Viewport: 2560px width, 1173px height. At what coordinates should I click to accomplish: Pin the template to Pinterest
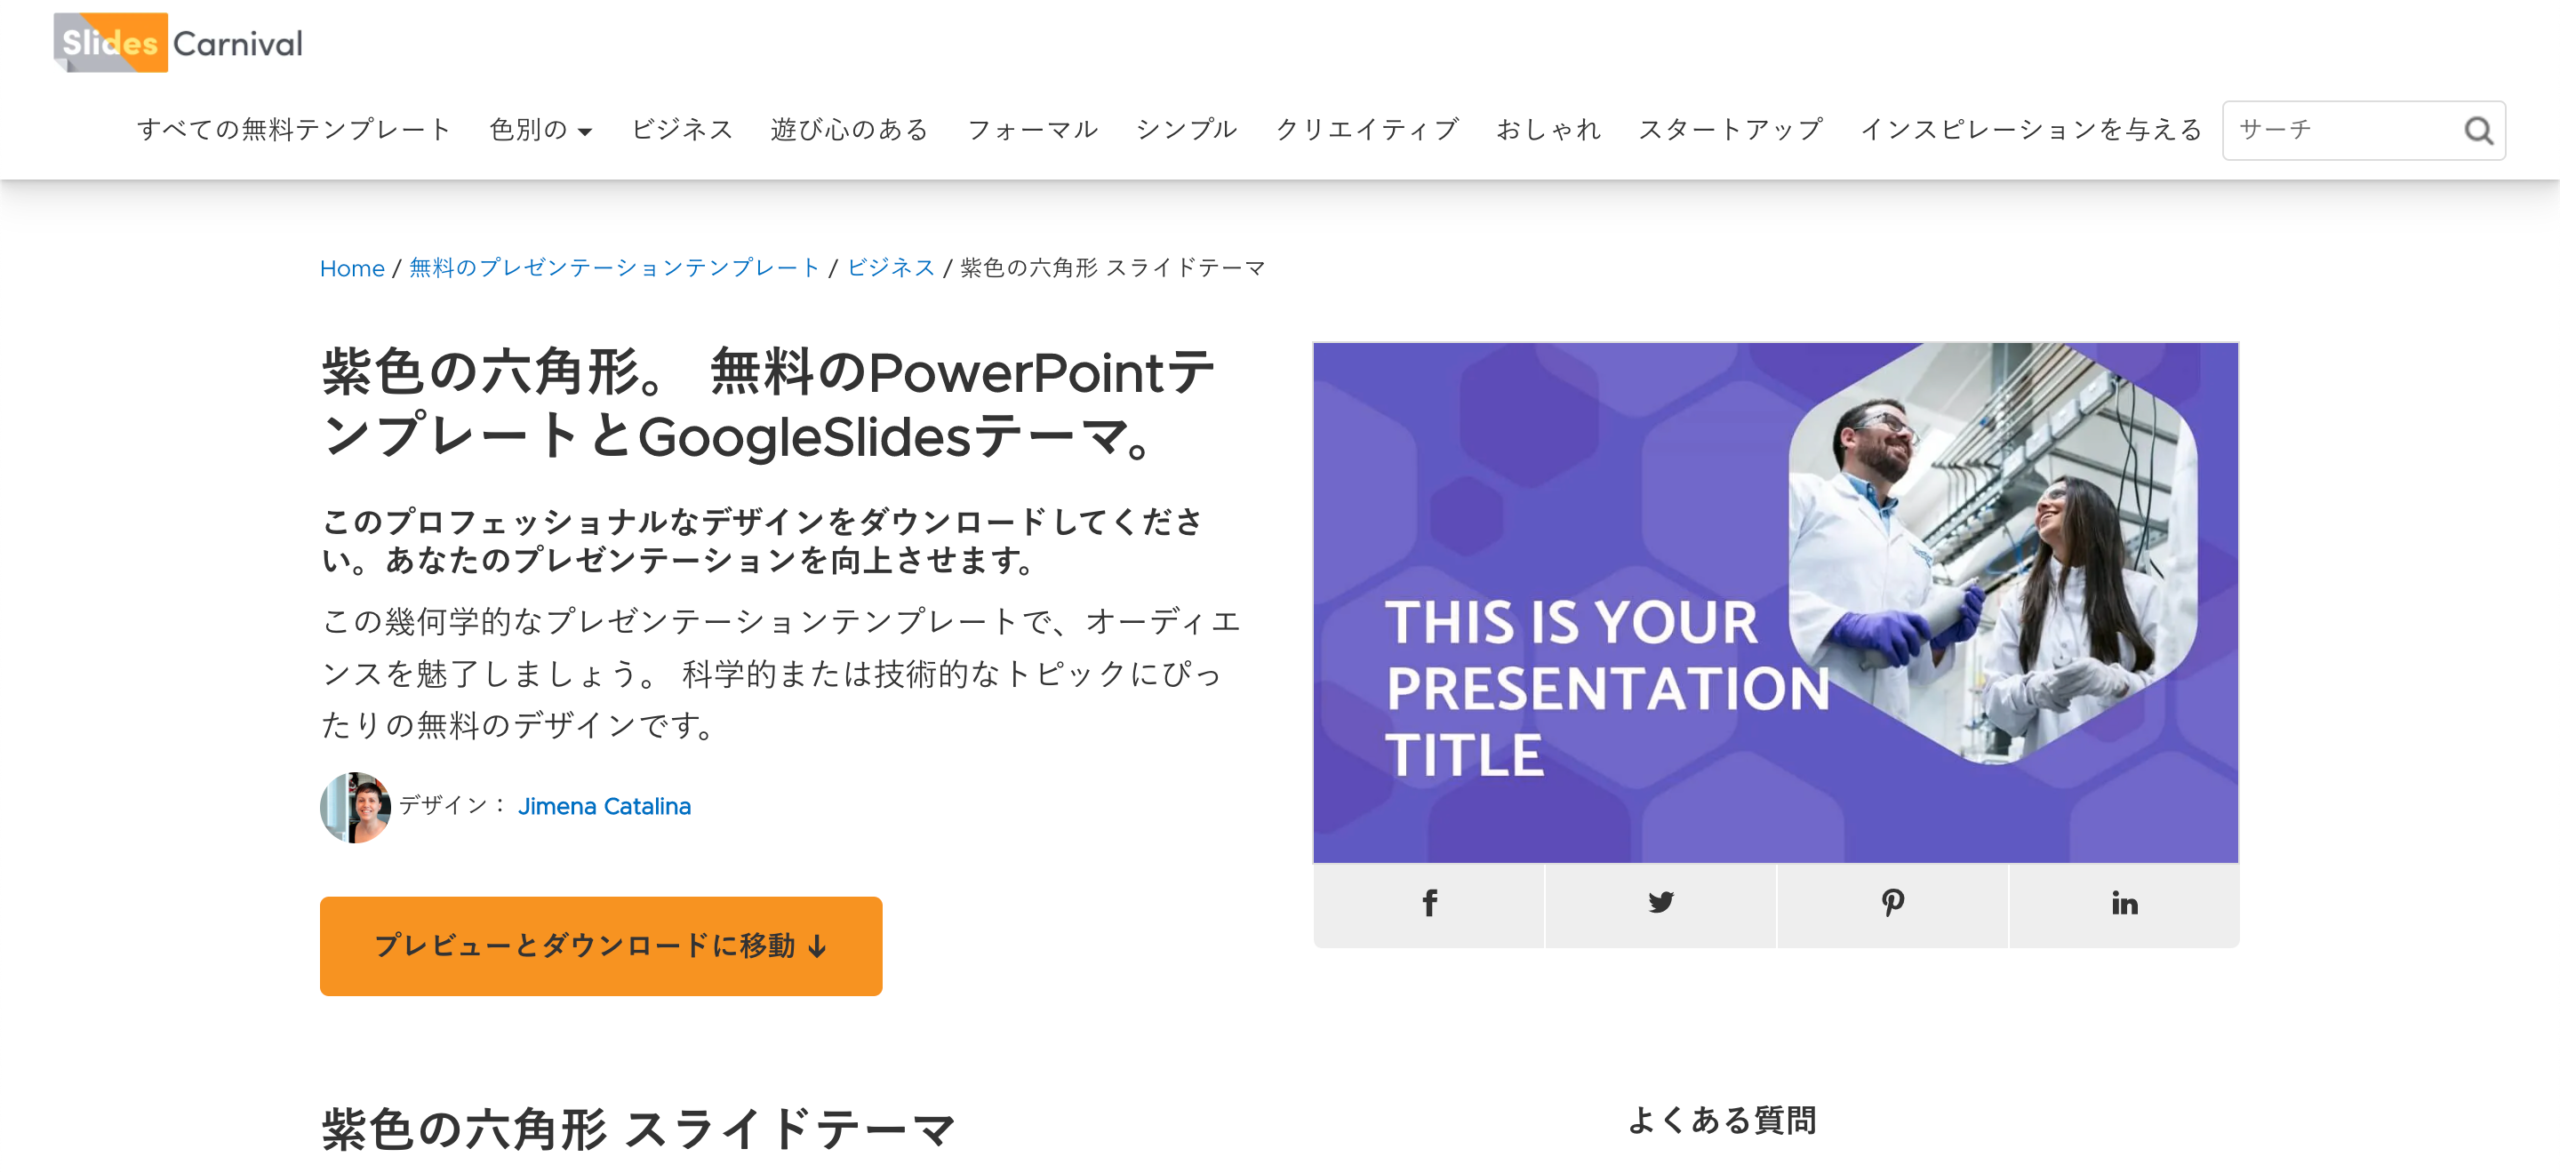point(1892,904)
